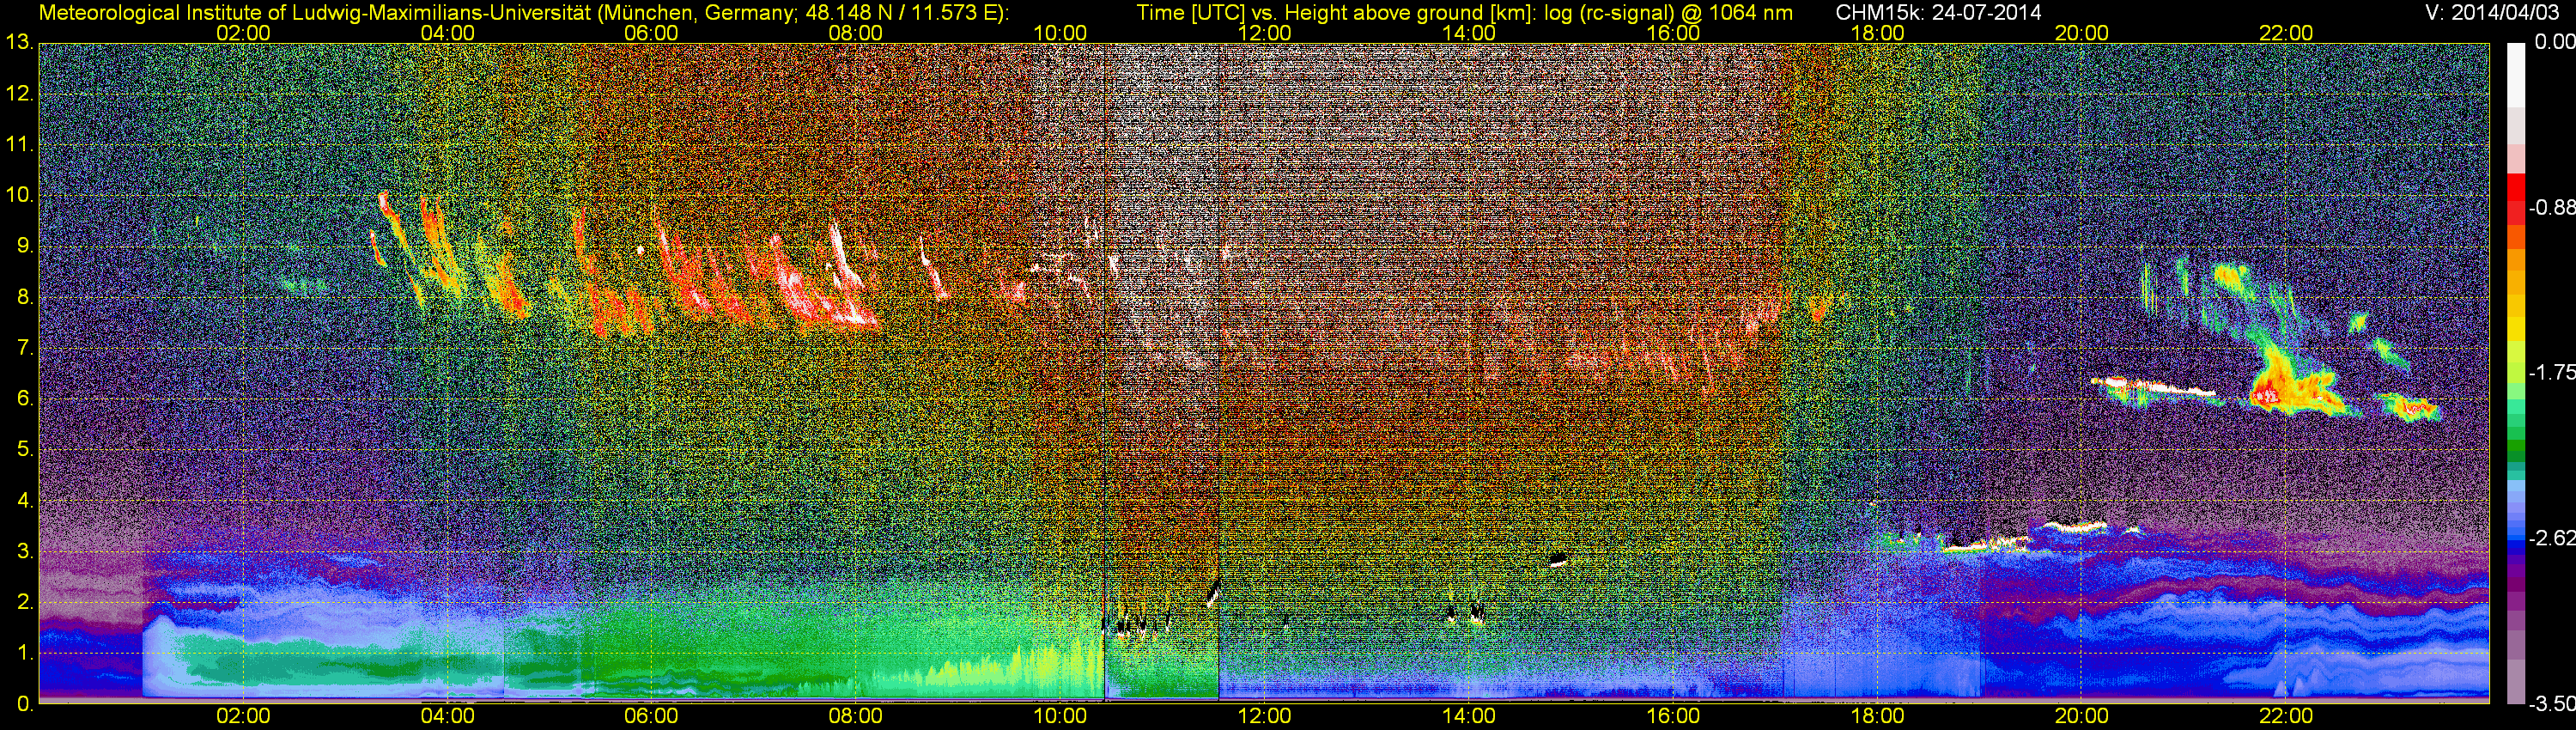Click the 08:00 label on the top time axis
This screenshot has width=2576, height=730.
856,33
